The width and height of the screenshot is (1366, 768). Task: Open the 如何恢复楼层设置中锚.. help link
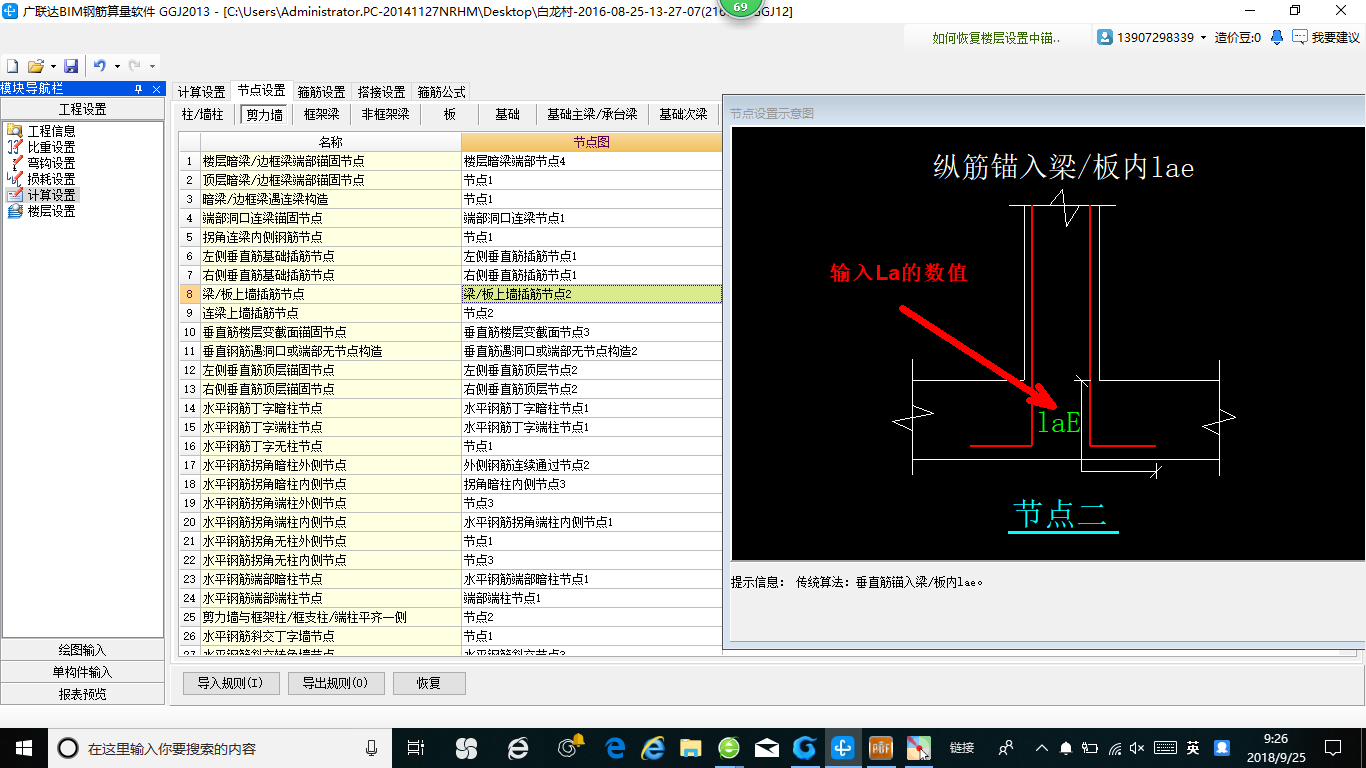tap(996, 38)
